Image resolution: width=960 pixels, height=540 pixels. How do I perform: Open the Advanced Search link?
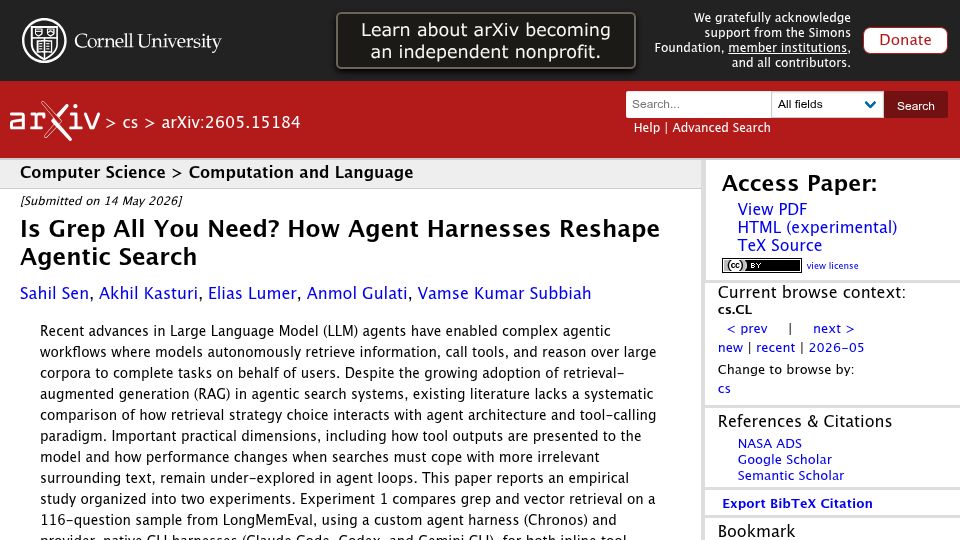click(x=721, y=127)
